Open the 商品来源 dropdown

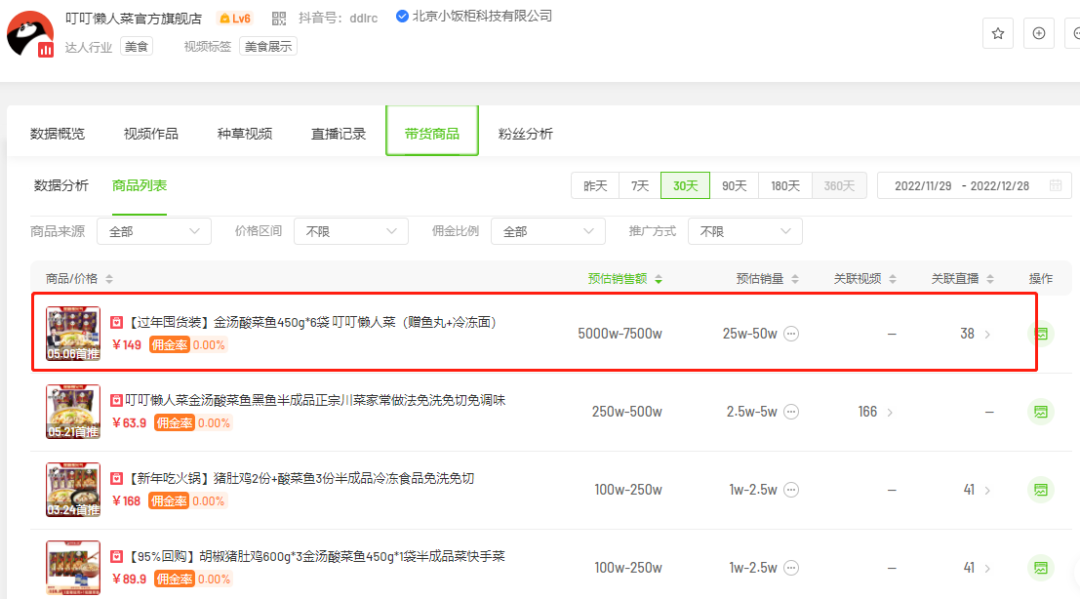coord(154,231)
